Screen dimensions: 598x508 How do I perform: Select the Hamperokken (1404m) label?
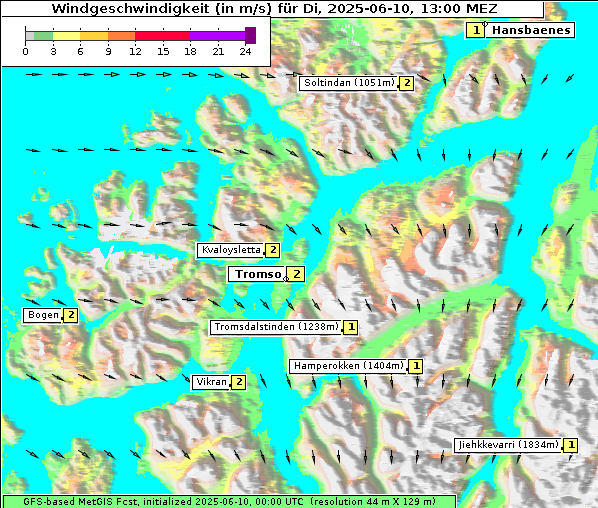[348, 366]
